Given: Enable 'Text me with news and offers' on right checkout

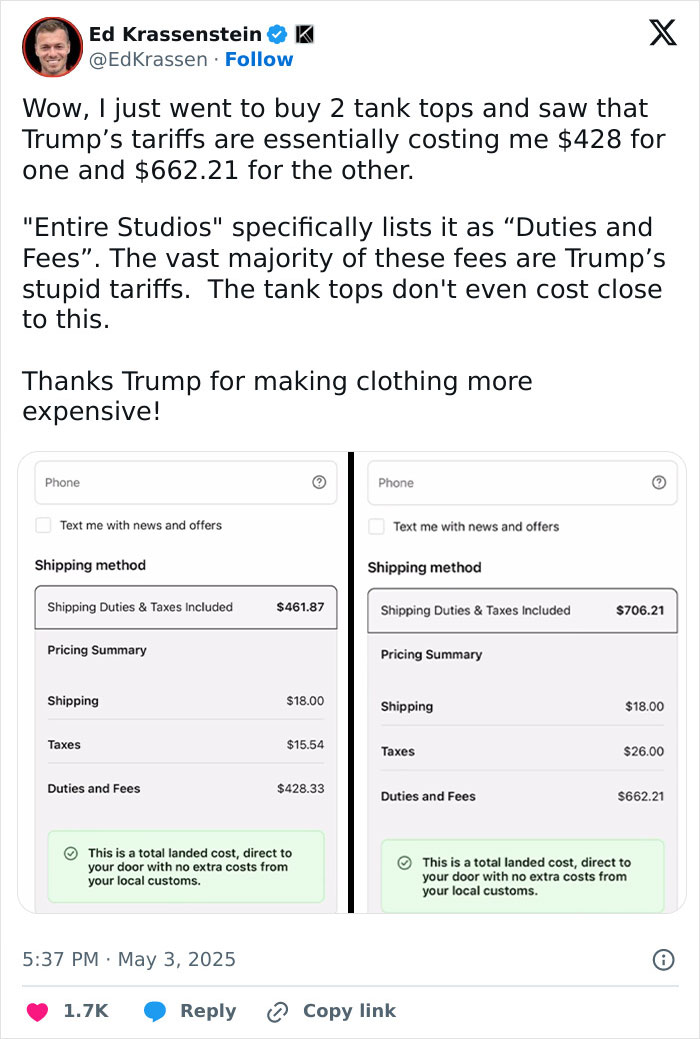Looking at the screenshot, I should click(x=377, y=526).
